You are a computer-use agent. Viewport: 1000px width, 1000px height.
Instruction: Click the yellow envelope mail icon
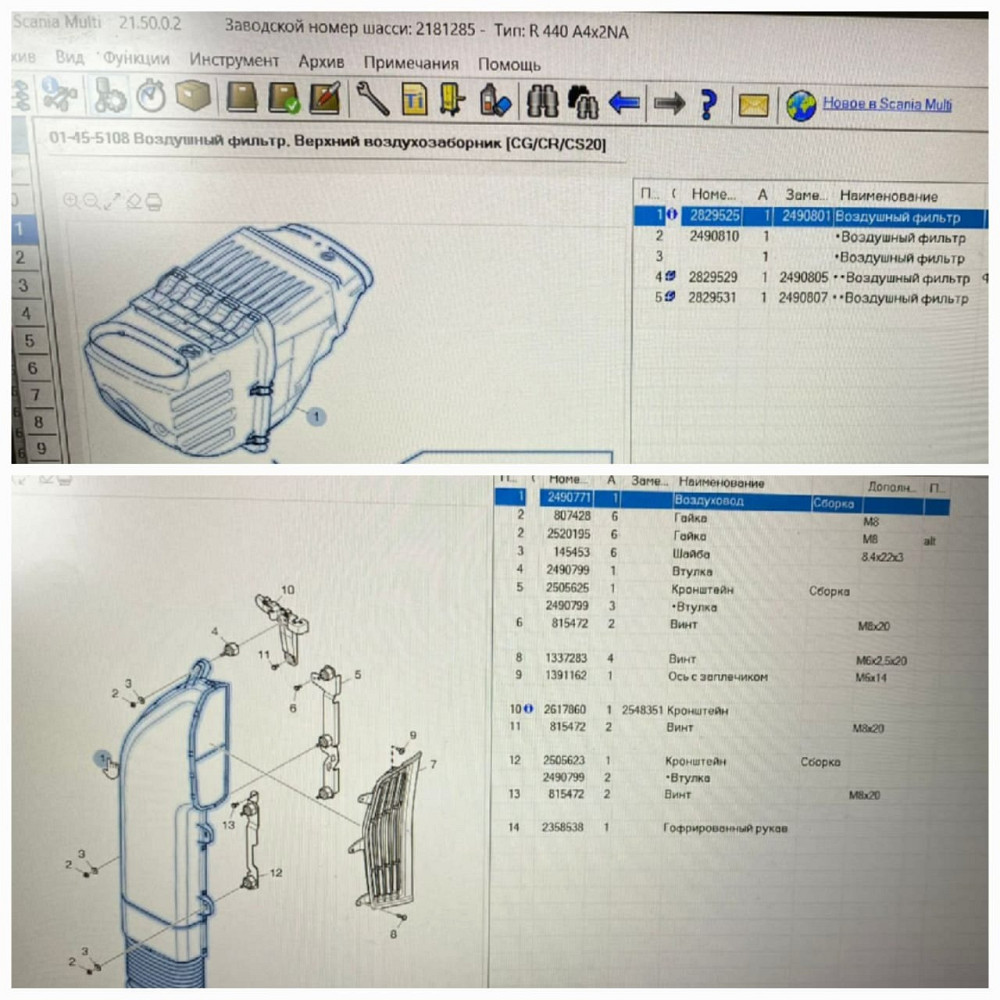(x=753, y=104)
